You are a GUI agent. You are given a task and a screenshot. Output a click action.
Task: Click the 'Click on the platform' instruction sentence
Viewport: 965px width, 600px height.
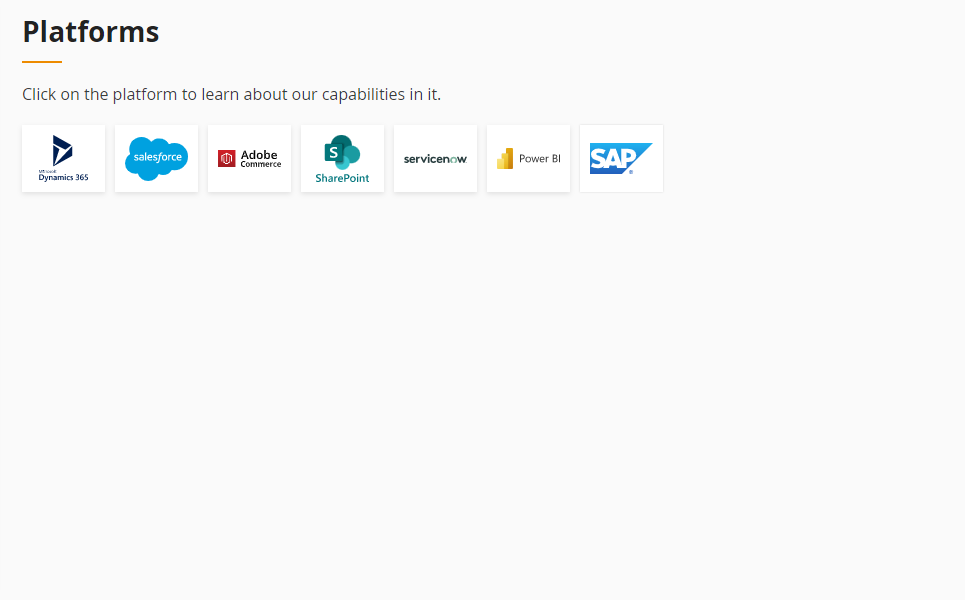pyautogui.click(x=231, y=94)
